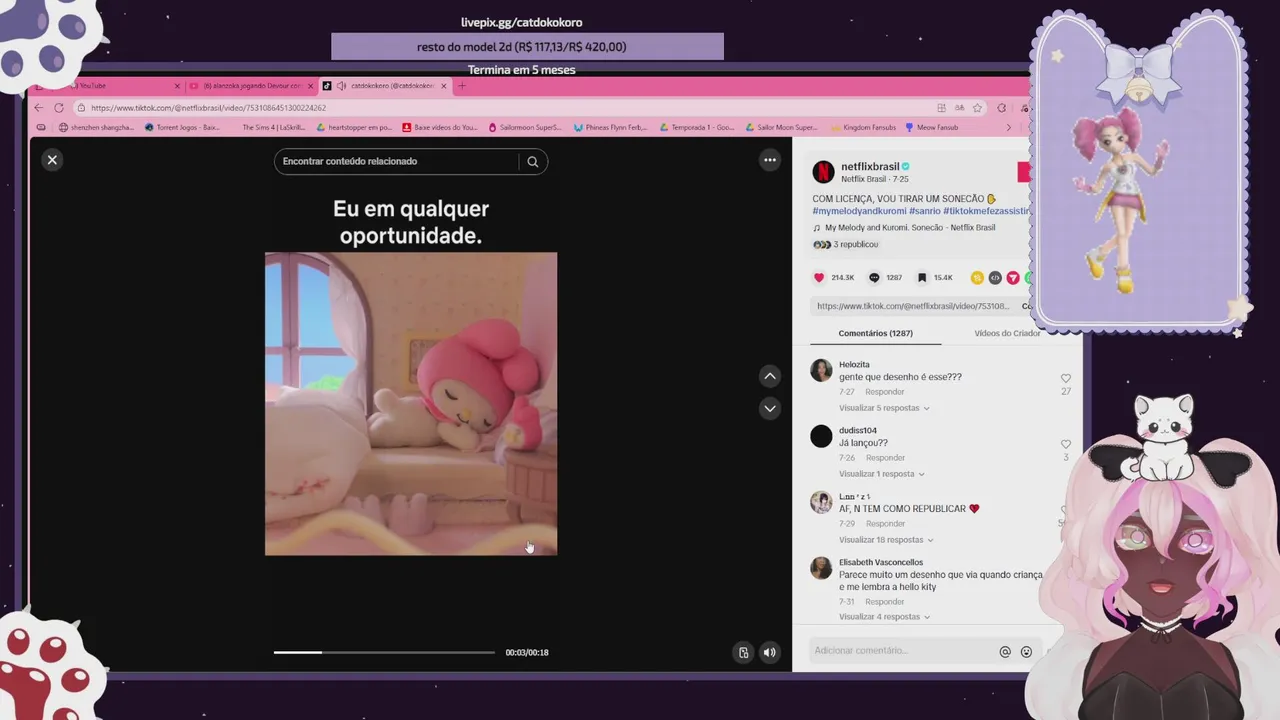Click the playing My Melody video
1280x720 pixels.
(x=411, y=404)
